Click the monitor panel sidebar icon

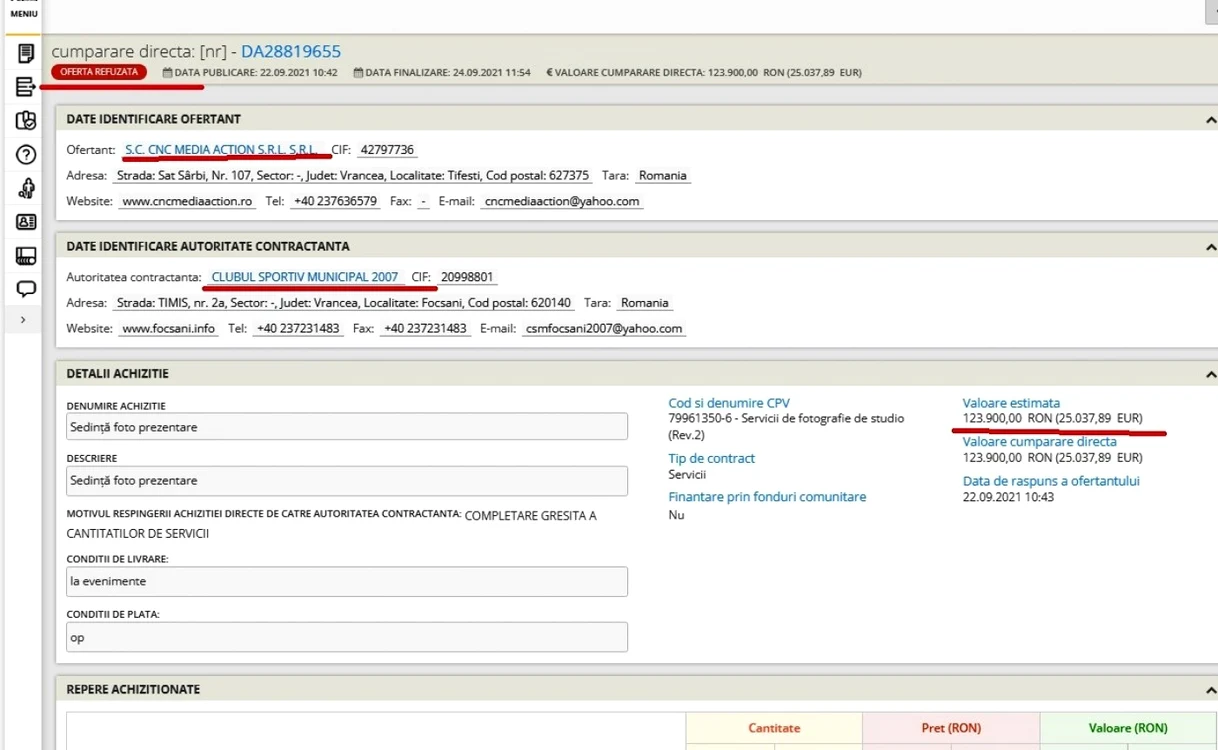(26, 256)
